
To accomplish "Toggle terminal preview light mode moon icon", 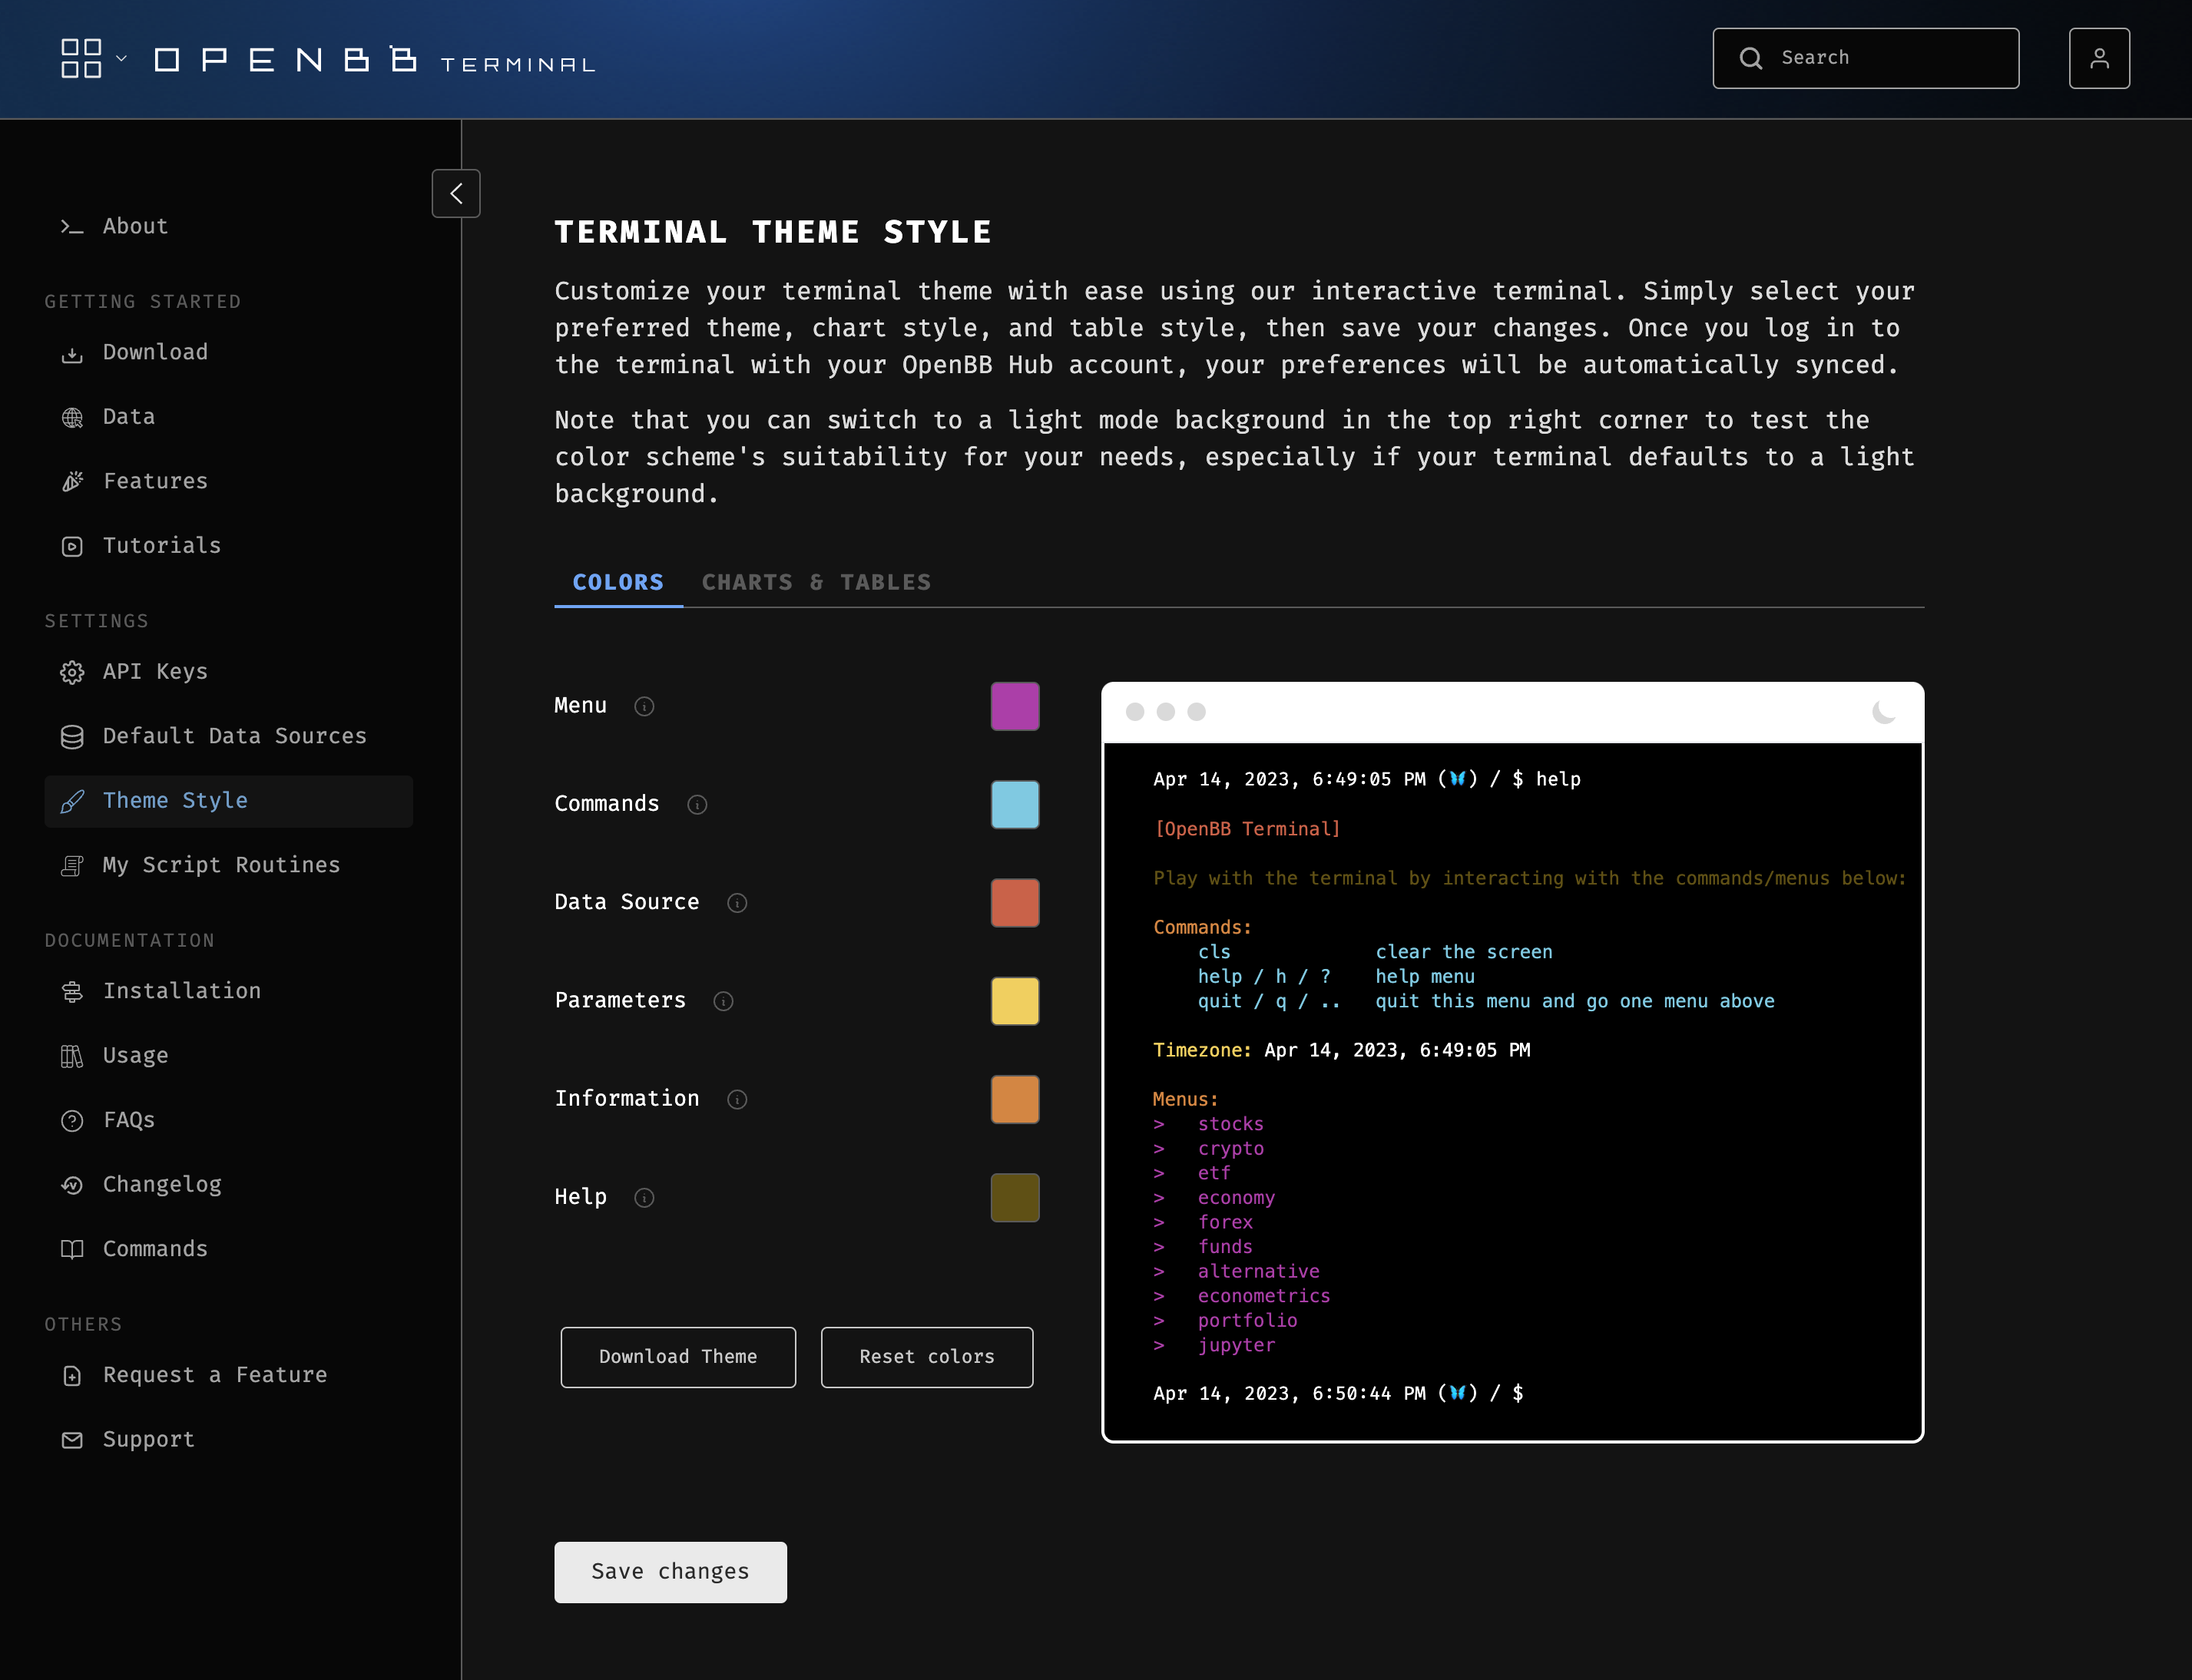I will click(1884, 712).
